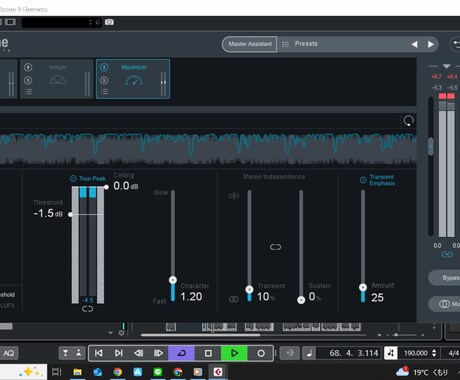Go to next marker in the transport

[x=119, y=353]
